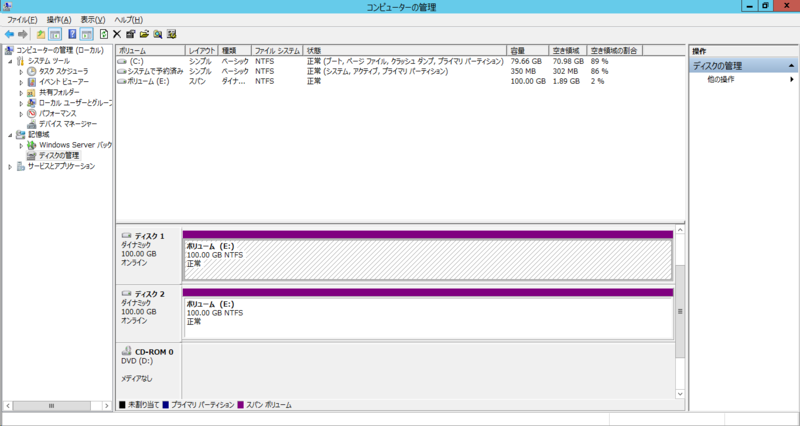This screenshot has width=800, height=426.
Task: Click the purple スパン ボリューム legend swatch
Action: click(x=240, y=405)
